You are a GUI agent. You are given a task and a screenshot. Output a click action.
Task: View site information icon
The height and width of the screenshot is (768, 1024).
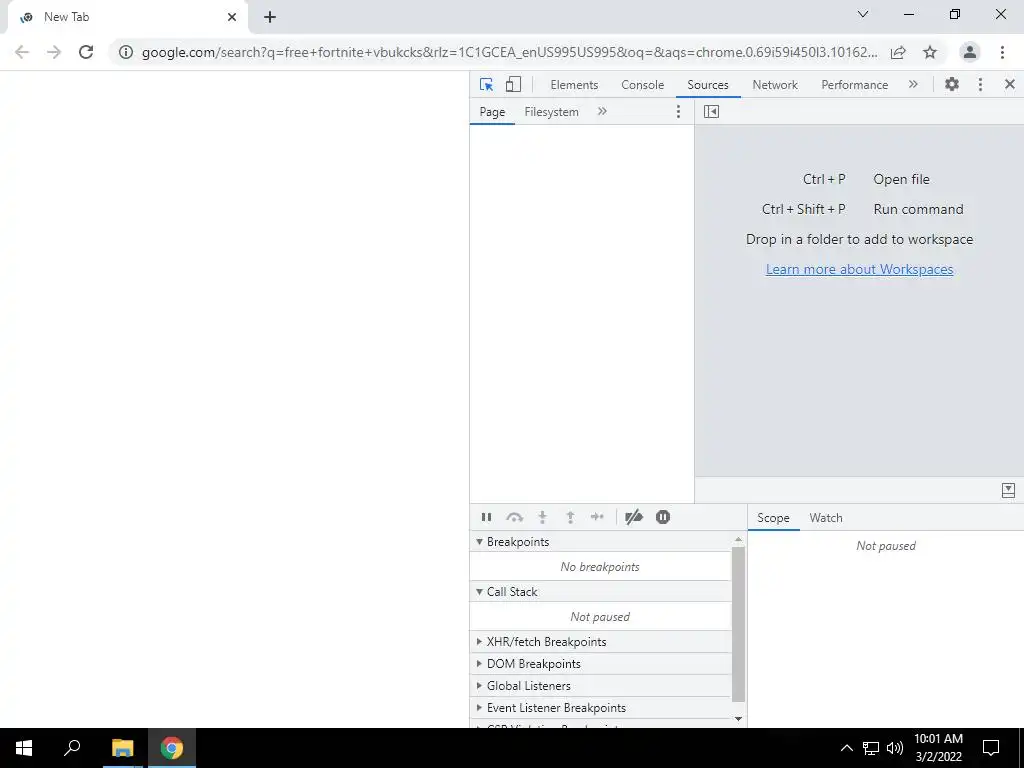(x=126, y=52)
